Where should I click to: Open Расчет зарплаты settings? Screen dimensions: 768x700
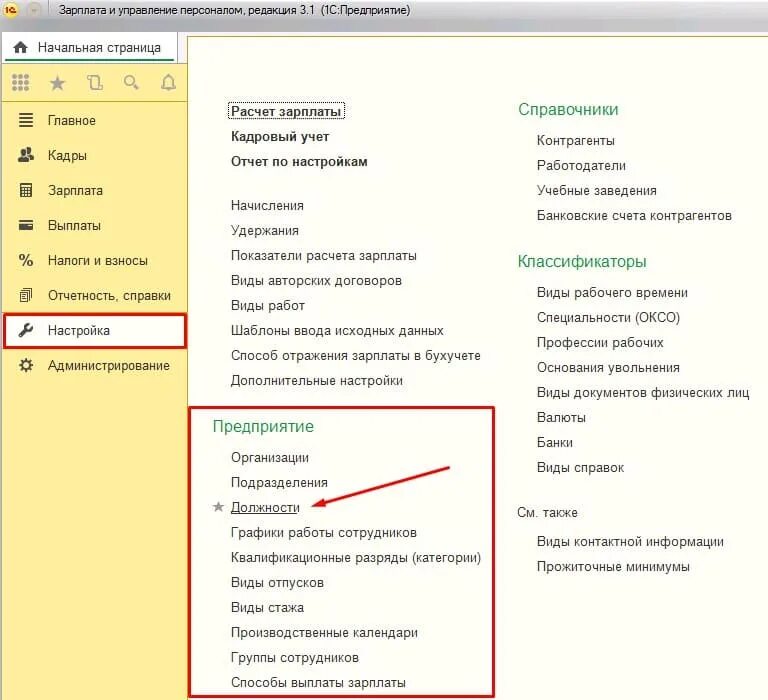coord(286,111)
